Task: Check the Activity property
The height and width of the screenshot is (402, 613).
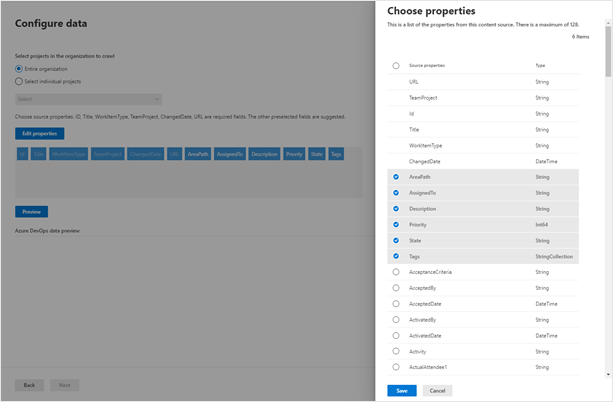Action: pos(396,351)
